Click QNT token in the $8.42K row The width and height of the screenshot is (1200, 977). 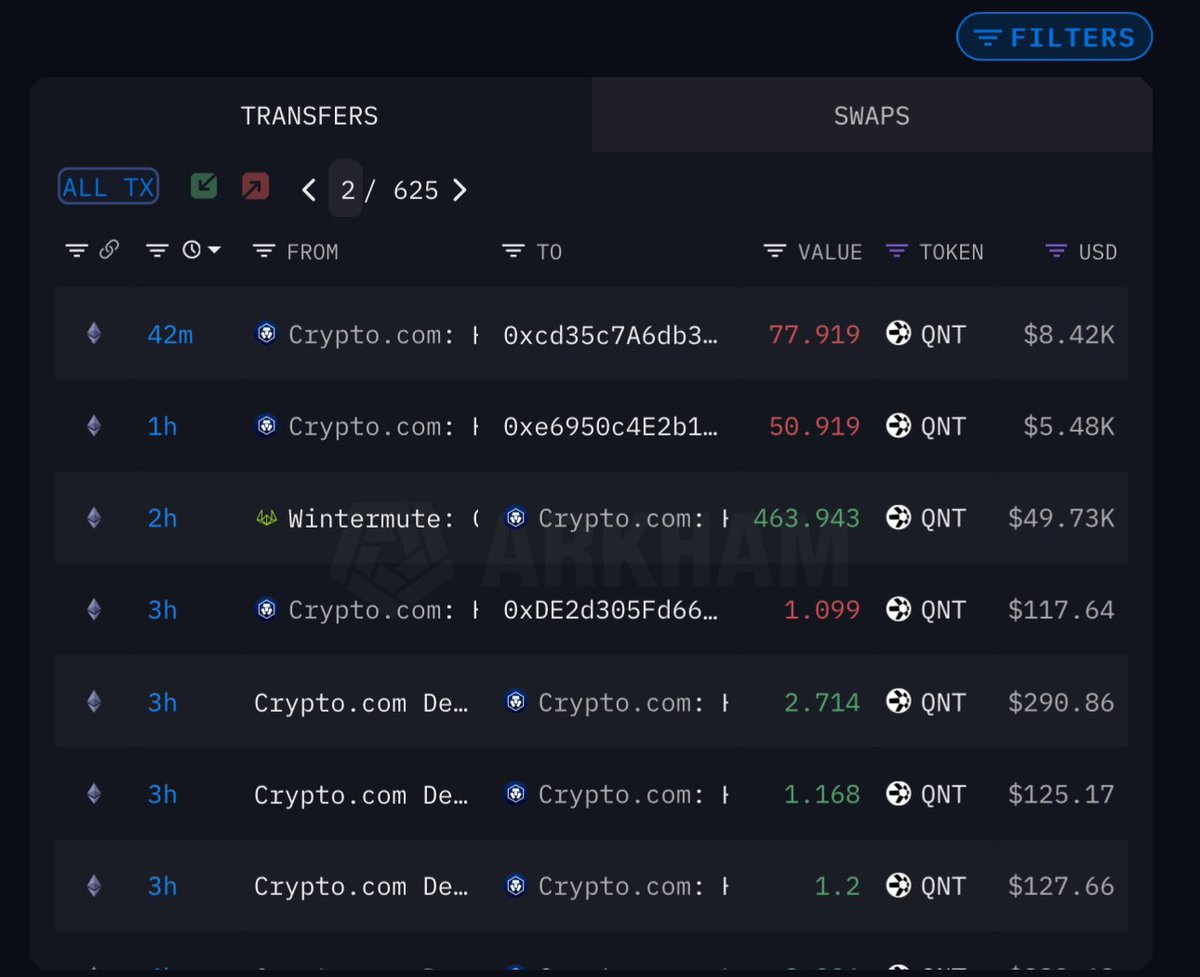point(927,334)
